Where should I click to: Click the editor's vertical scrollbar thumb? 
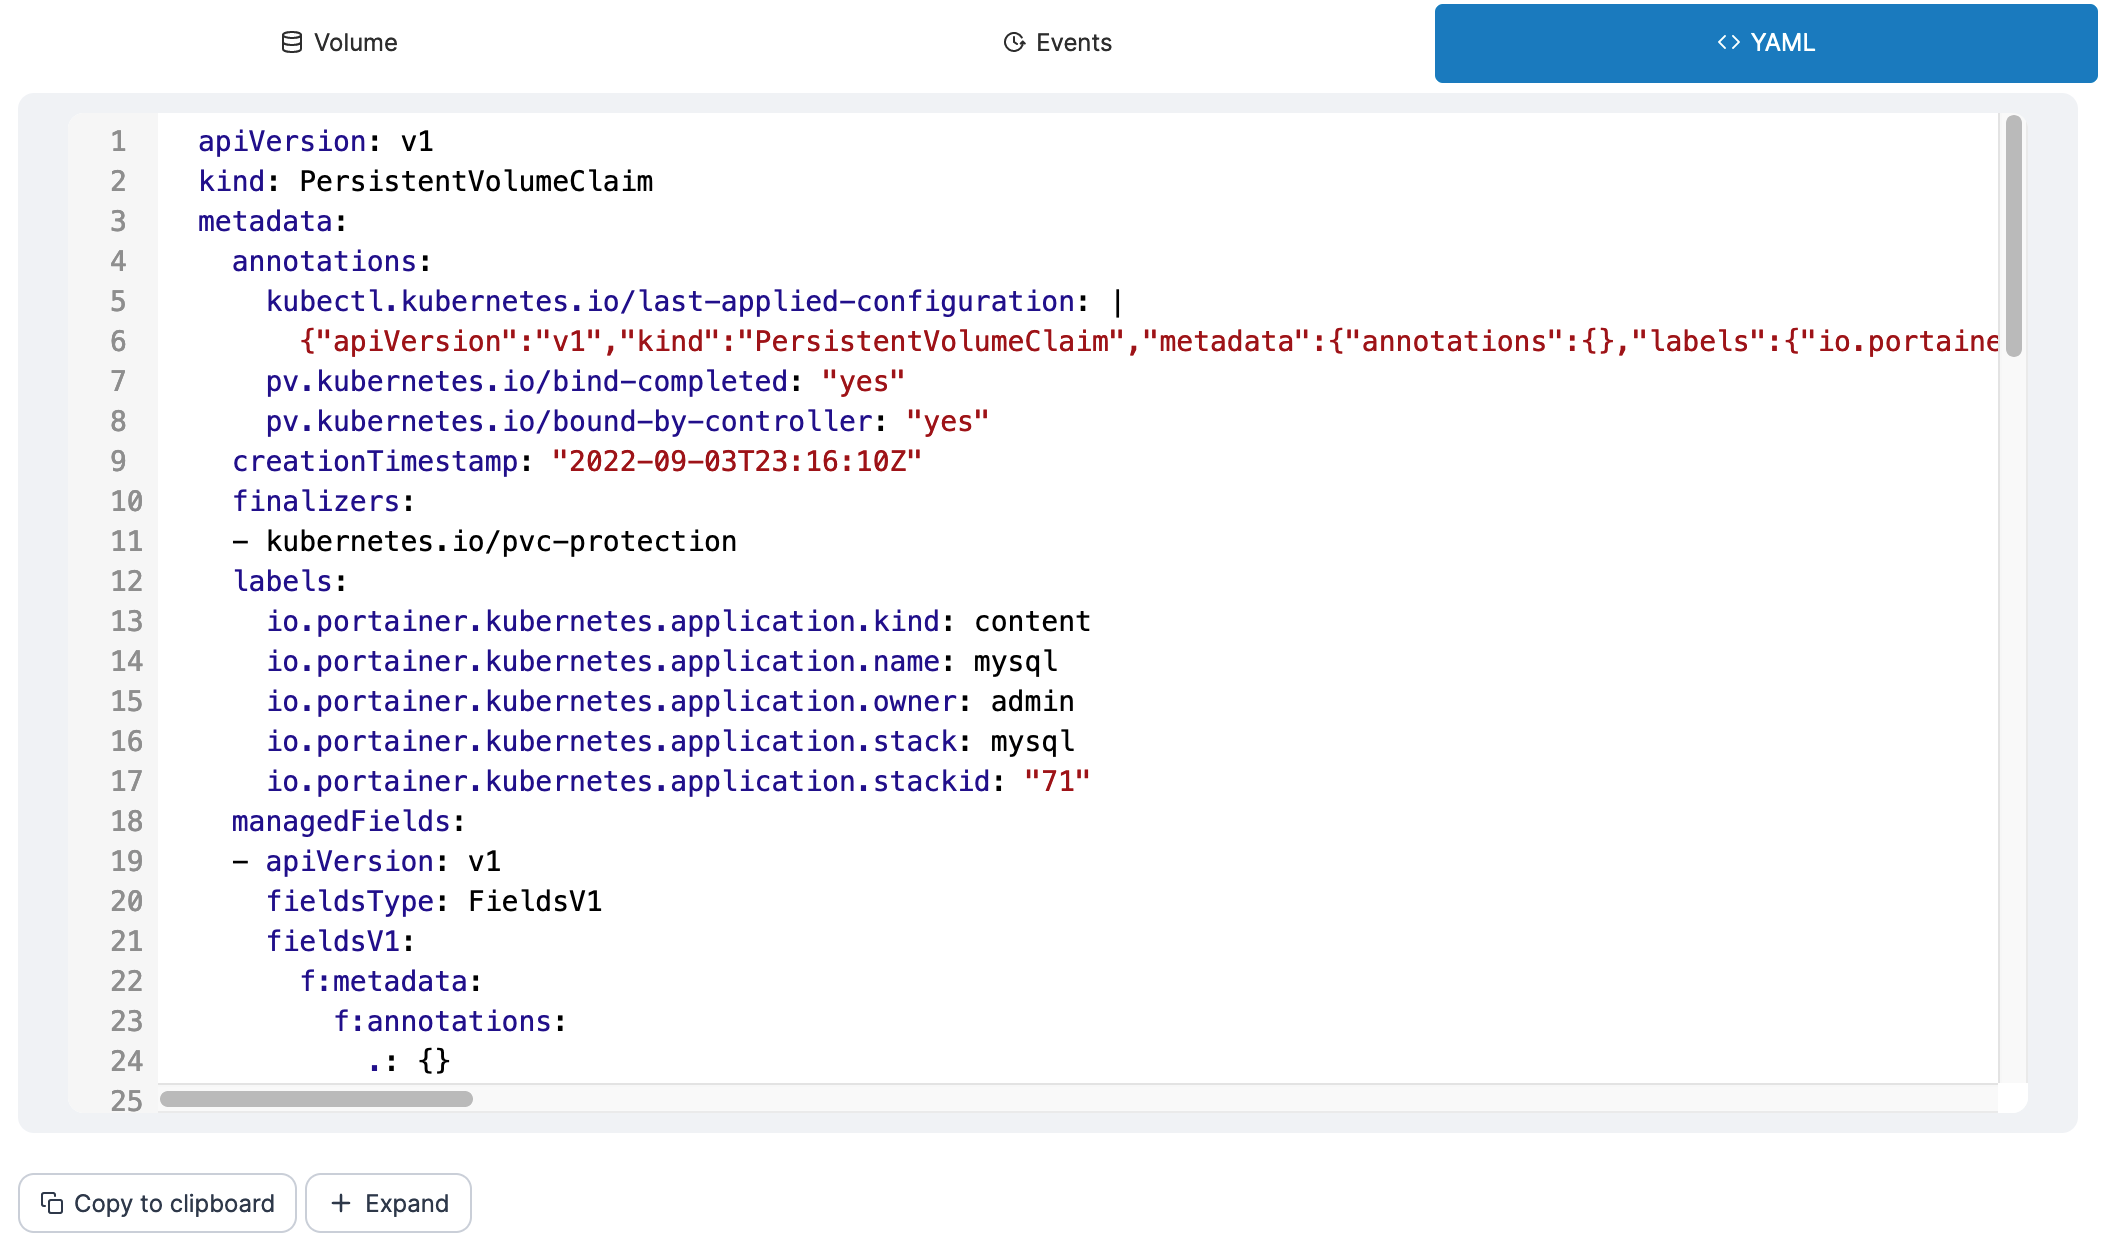[x=2014, y=235]
